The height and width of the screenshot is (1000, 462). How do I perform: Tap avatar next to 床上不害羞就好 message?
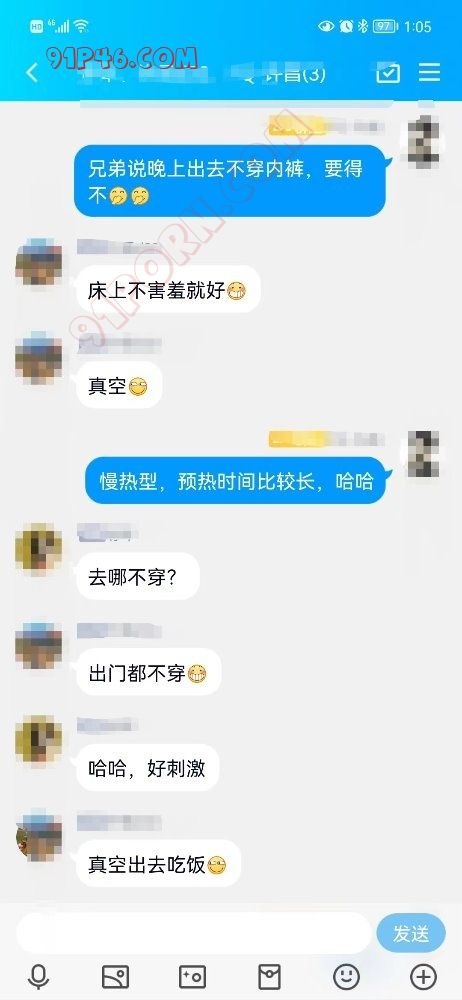39,263
